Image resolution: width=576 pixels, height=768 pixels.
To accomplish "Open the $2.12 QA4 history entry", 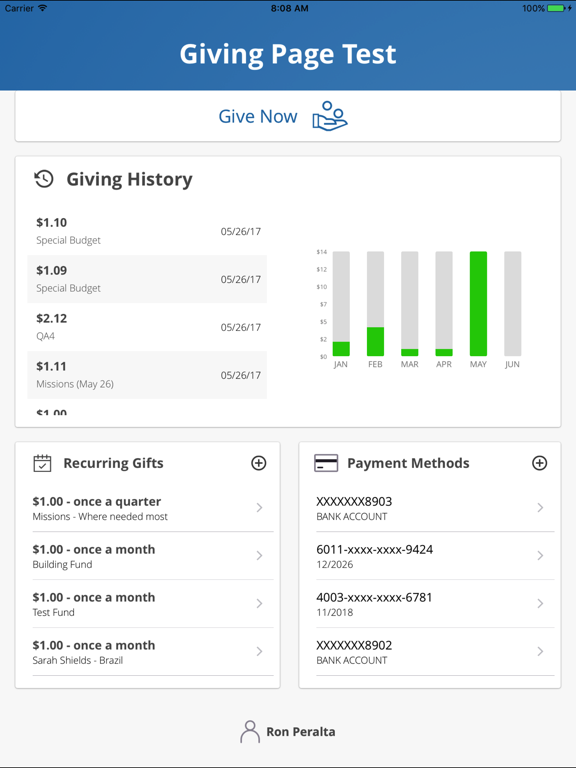I will (x=147, y=327).
